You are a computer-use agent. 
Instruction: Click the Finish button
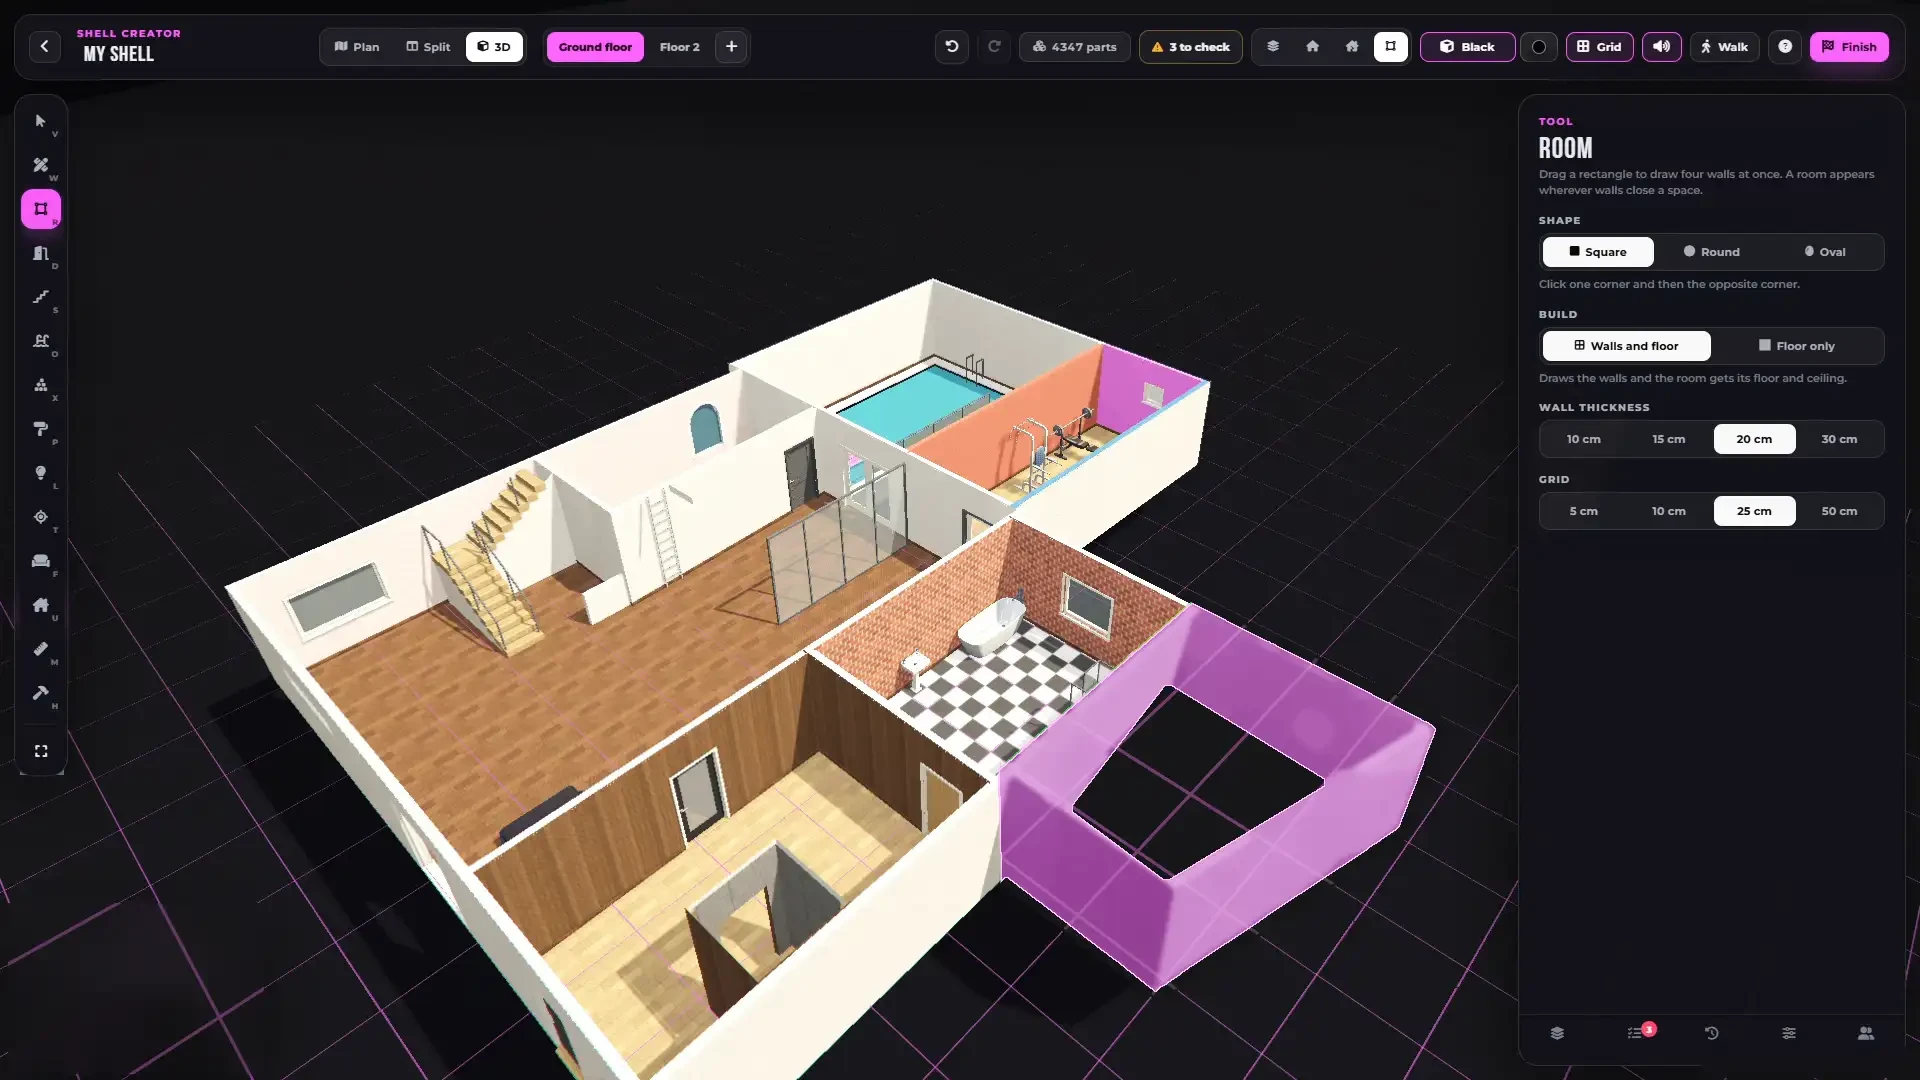pyautogui.click(x=1848, y=47)
